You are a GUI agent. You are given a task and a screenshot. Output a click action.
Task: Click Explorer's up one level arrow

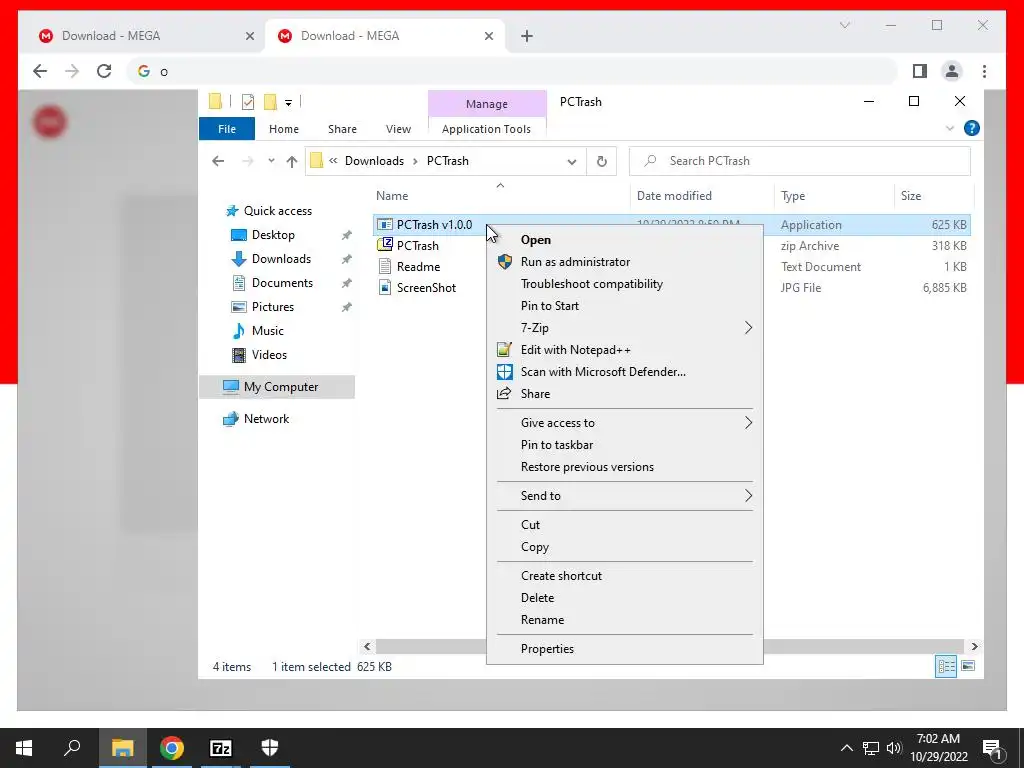tap(292, 161)
